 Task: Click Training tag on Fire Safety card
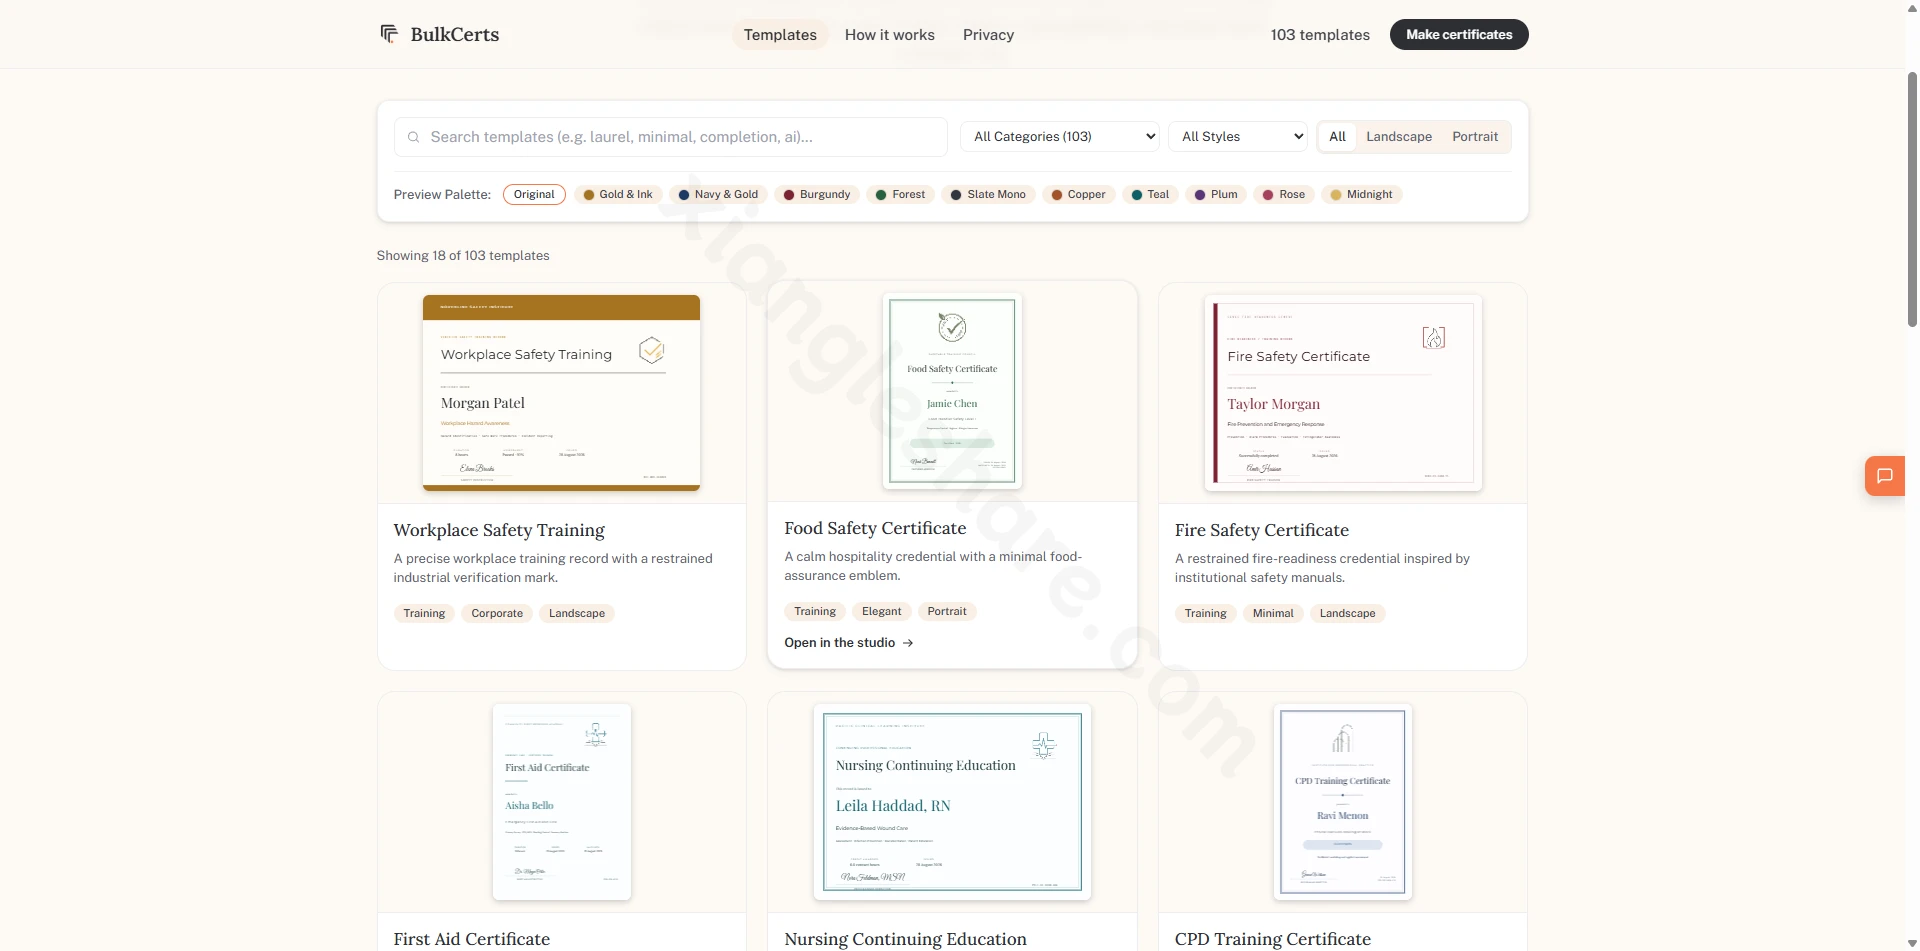coord(1205,614)
